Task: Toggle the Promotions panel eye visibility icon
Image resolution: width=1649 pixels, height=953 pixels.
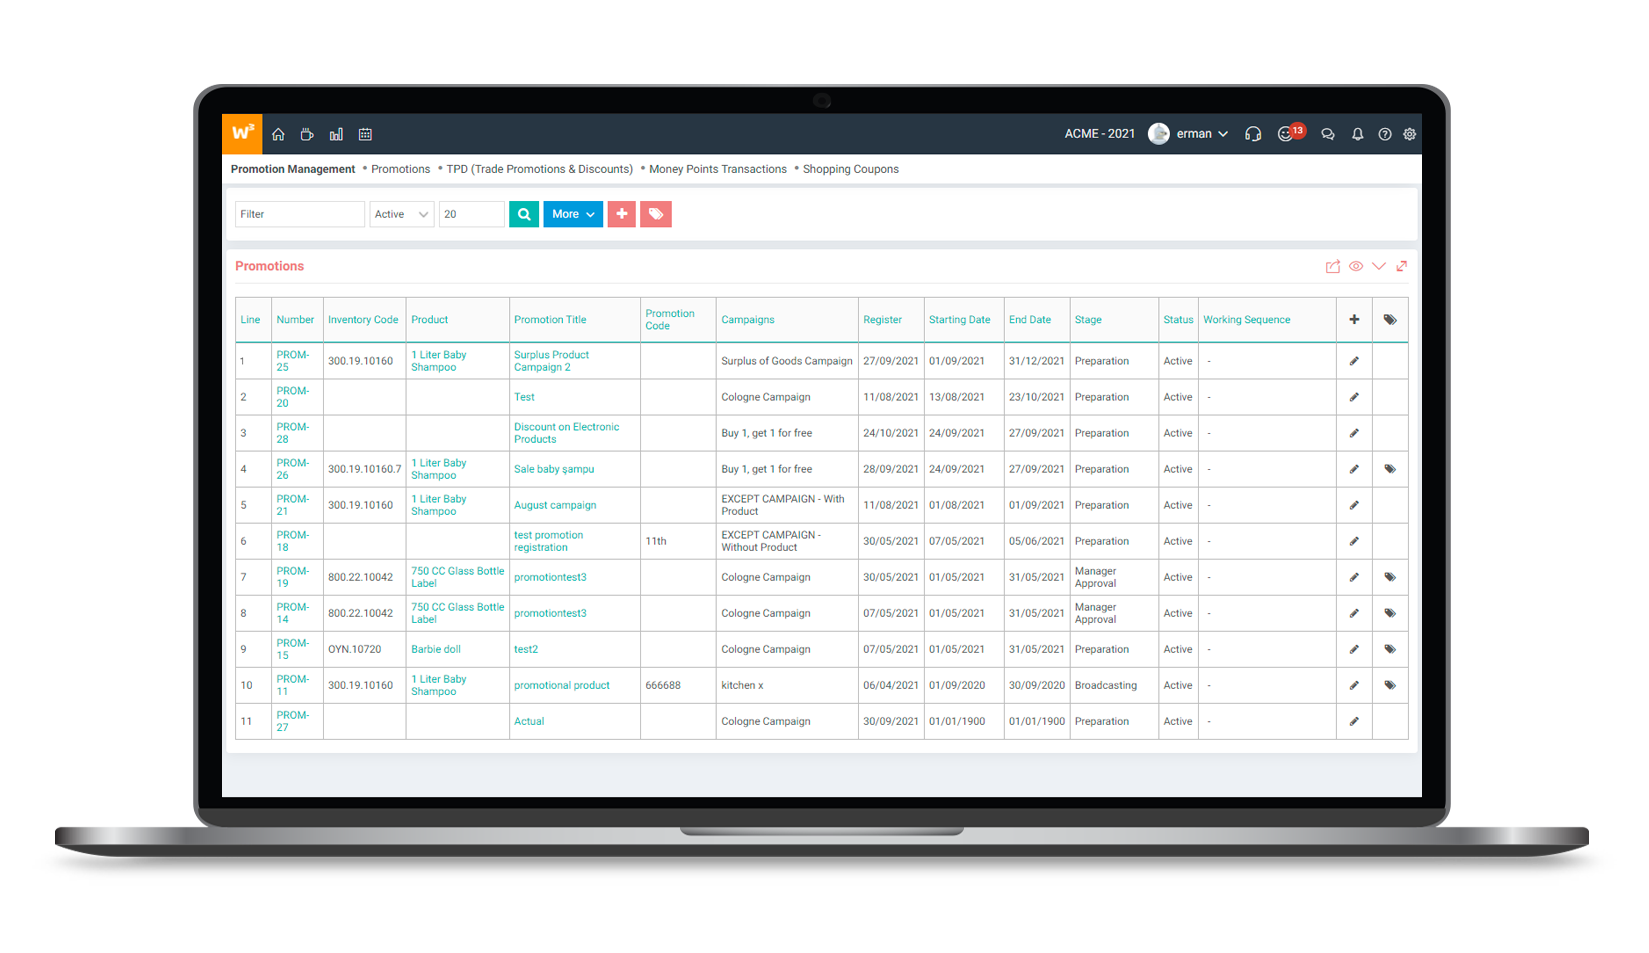Action: coord(1355,266)
